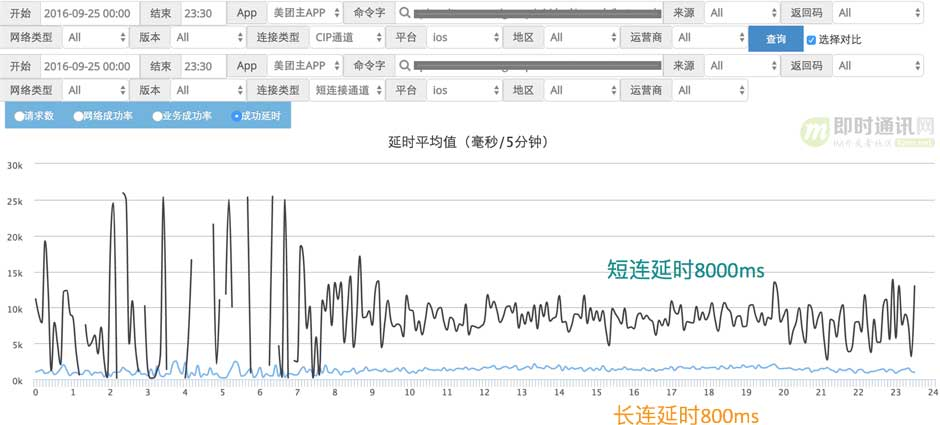This screenshot has width=940, height=425.
Task: Select the 请求数 radio button
Action: tap(19, 116)
